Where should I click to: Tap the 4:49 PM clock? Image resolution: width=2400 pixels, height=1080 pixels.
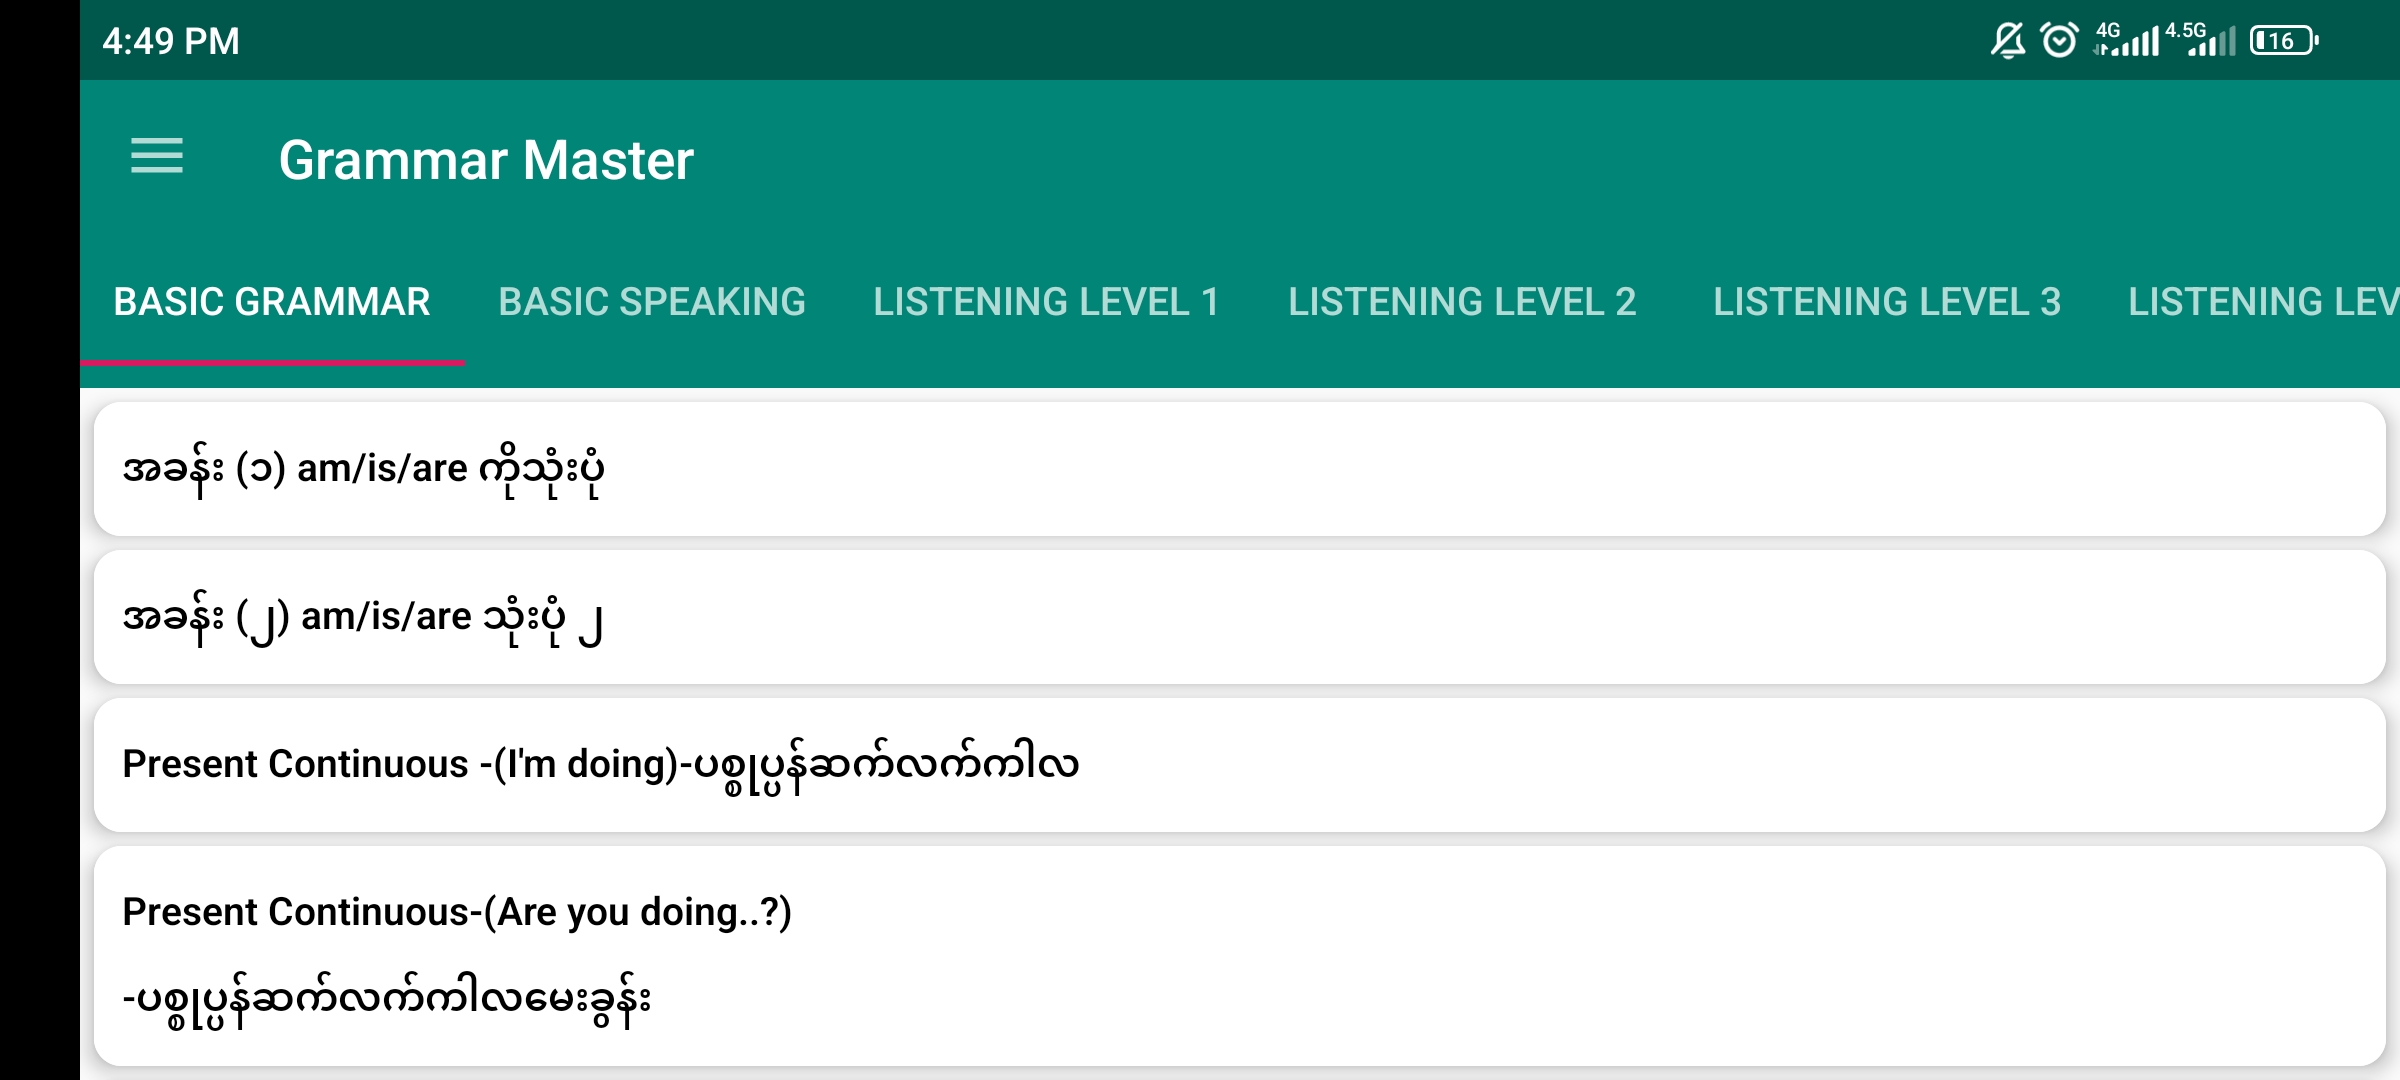click(171, 41)
